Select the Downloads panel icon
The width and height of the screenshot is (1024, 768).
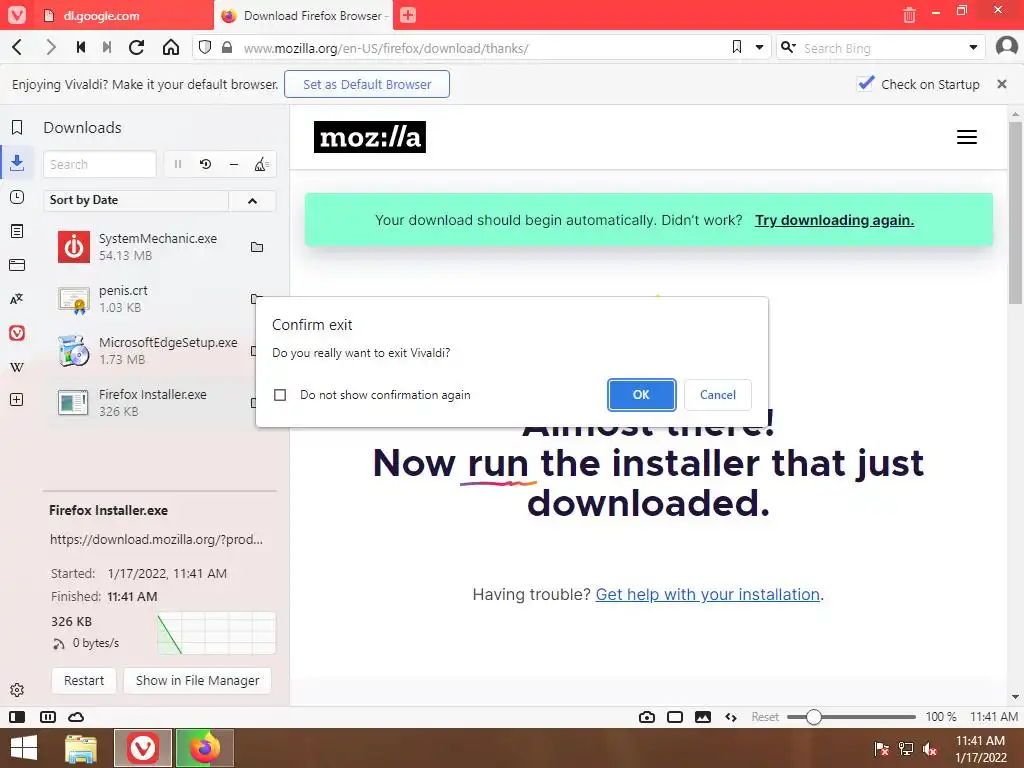click(17, 163)
